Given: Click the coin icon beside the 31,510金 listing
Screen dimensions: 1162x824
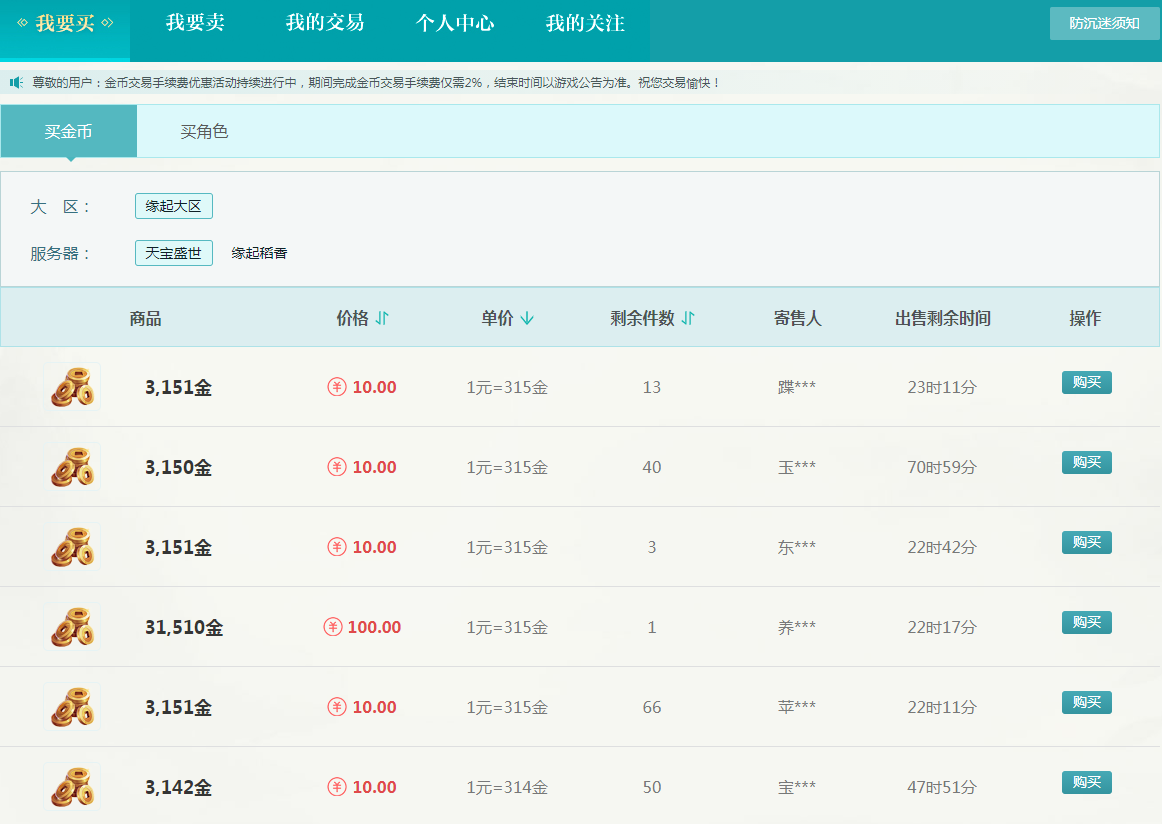Looking at the screenshot, I should coord(72,627).
